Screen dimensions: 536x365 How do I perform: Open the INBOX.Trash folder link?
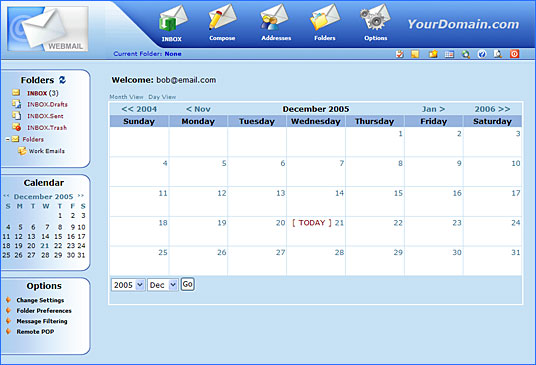tap(47, 127)
